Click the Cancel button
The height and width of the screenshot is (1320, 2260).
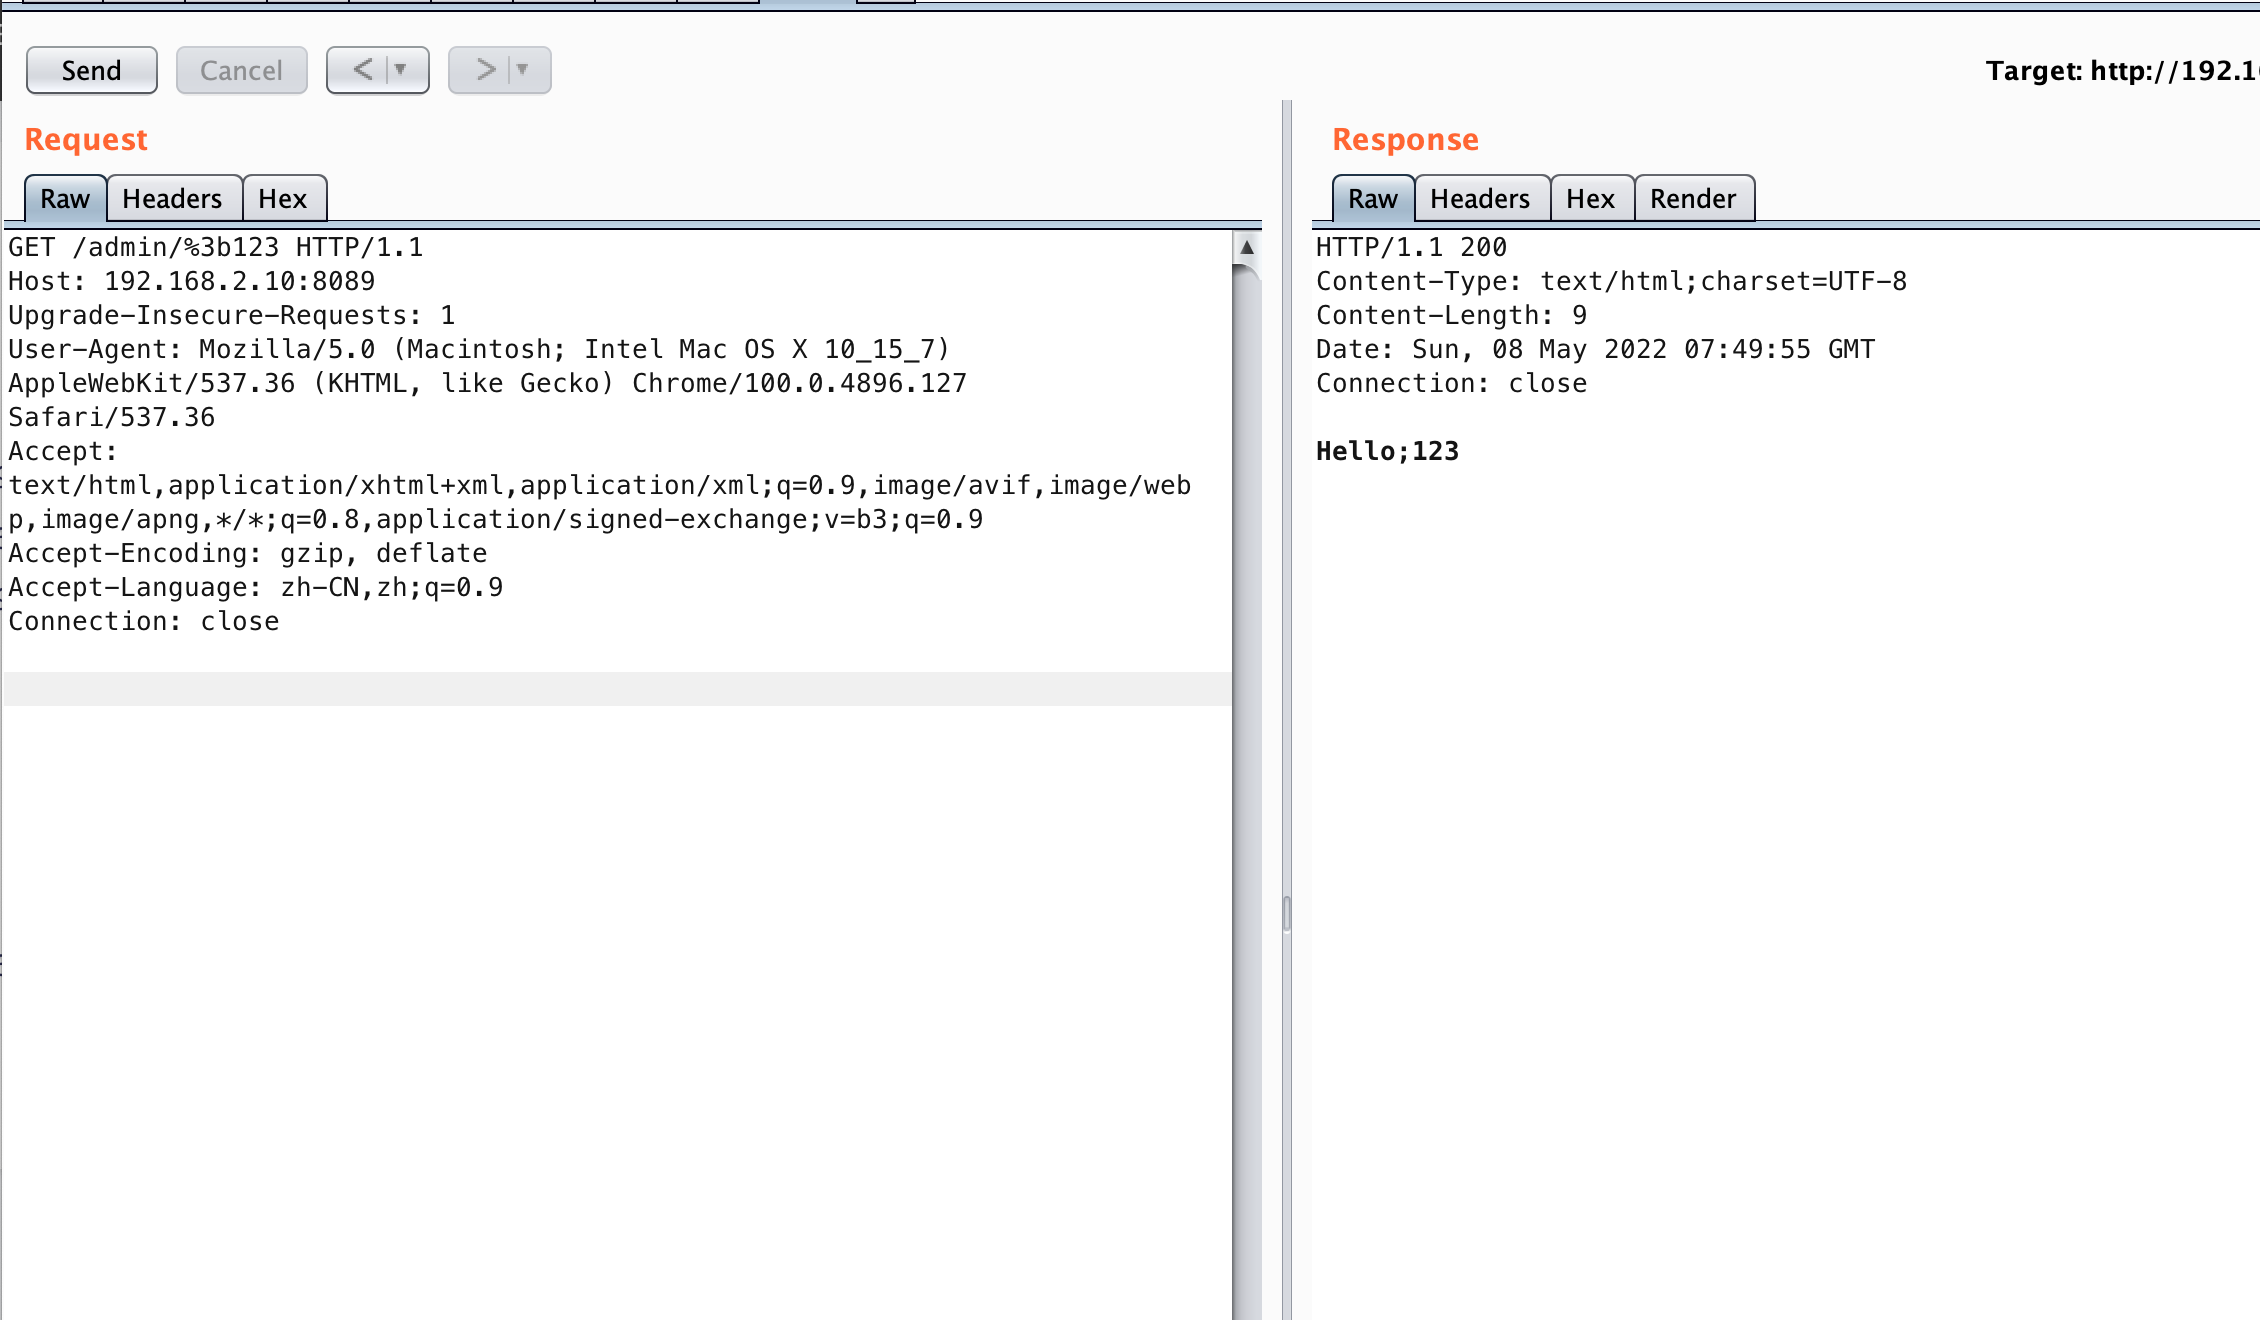241,70
